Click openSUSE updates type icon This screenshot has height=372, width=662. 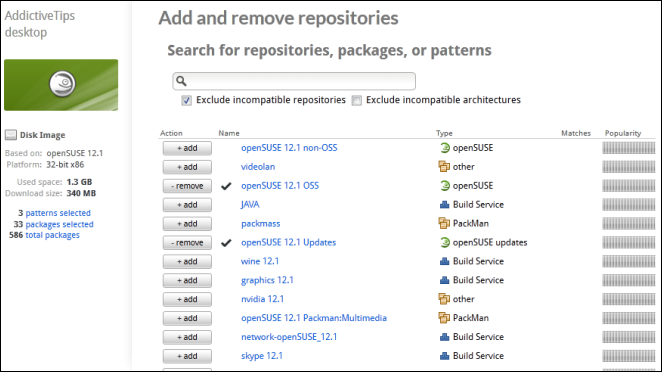point(445,242)
